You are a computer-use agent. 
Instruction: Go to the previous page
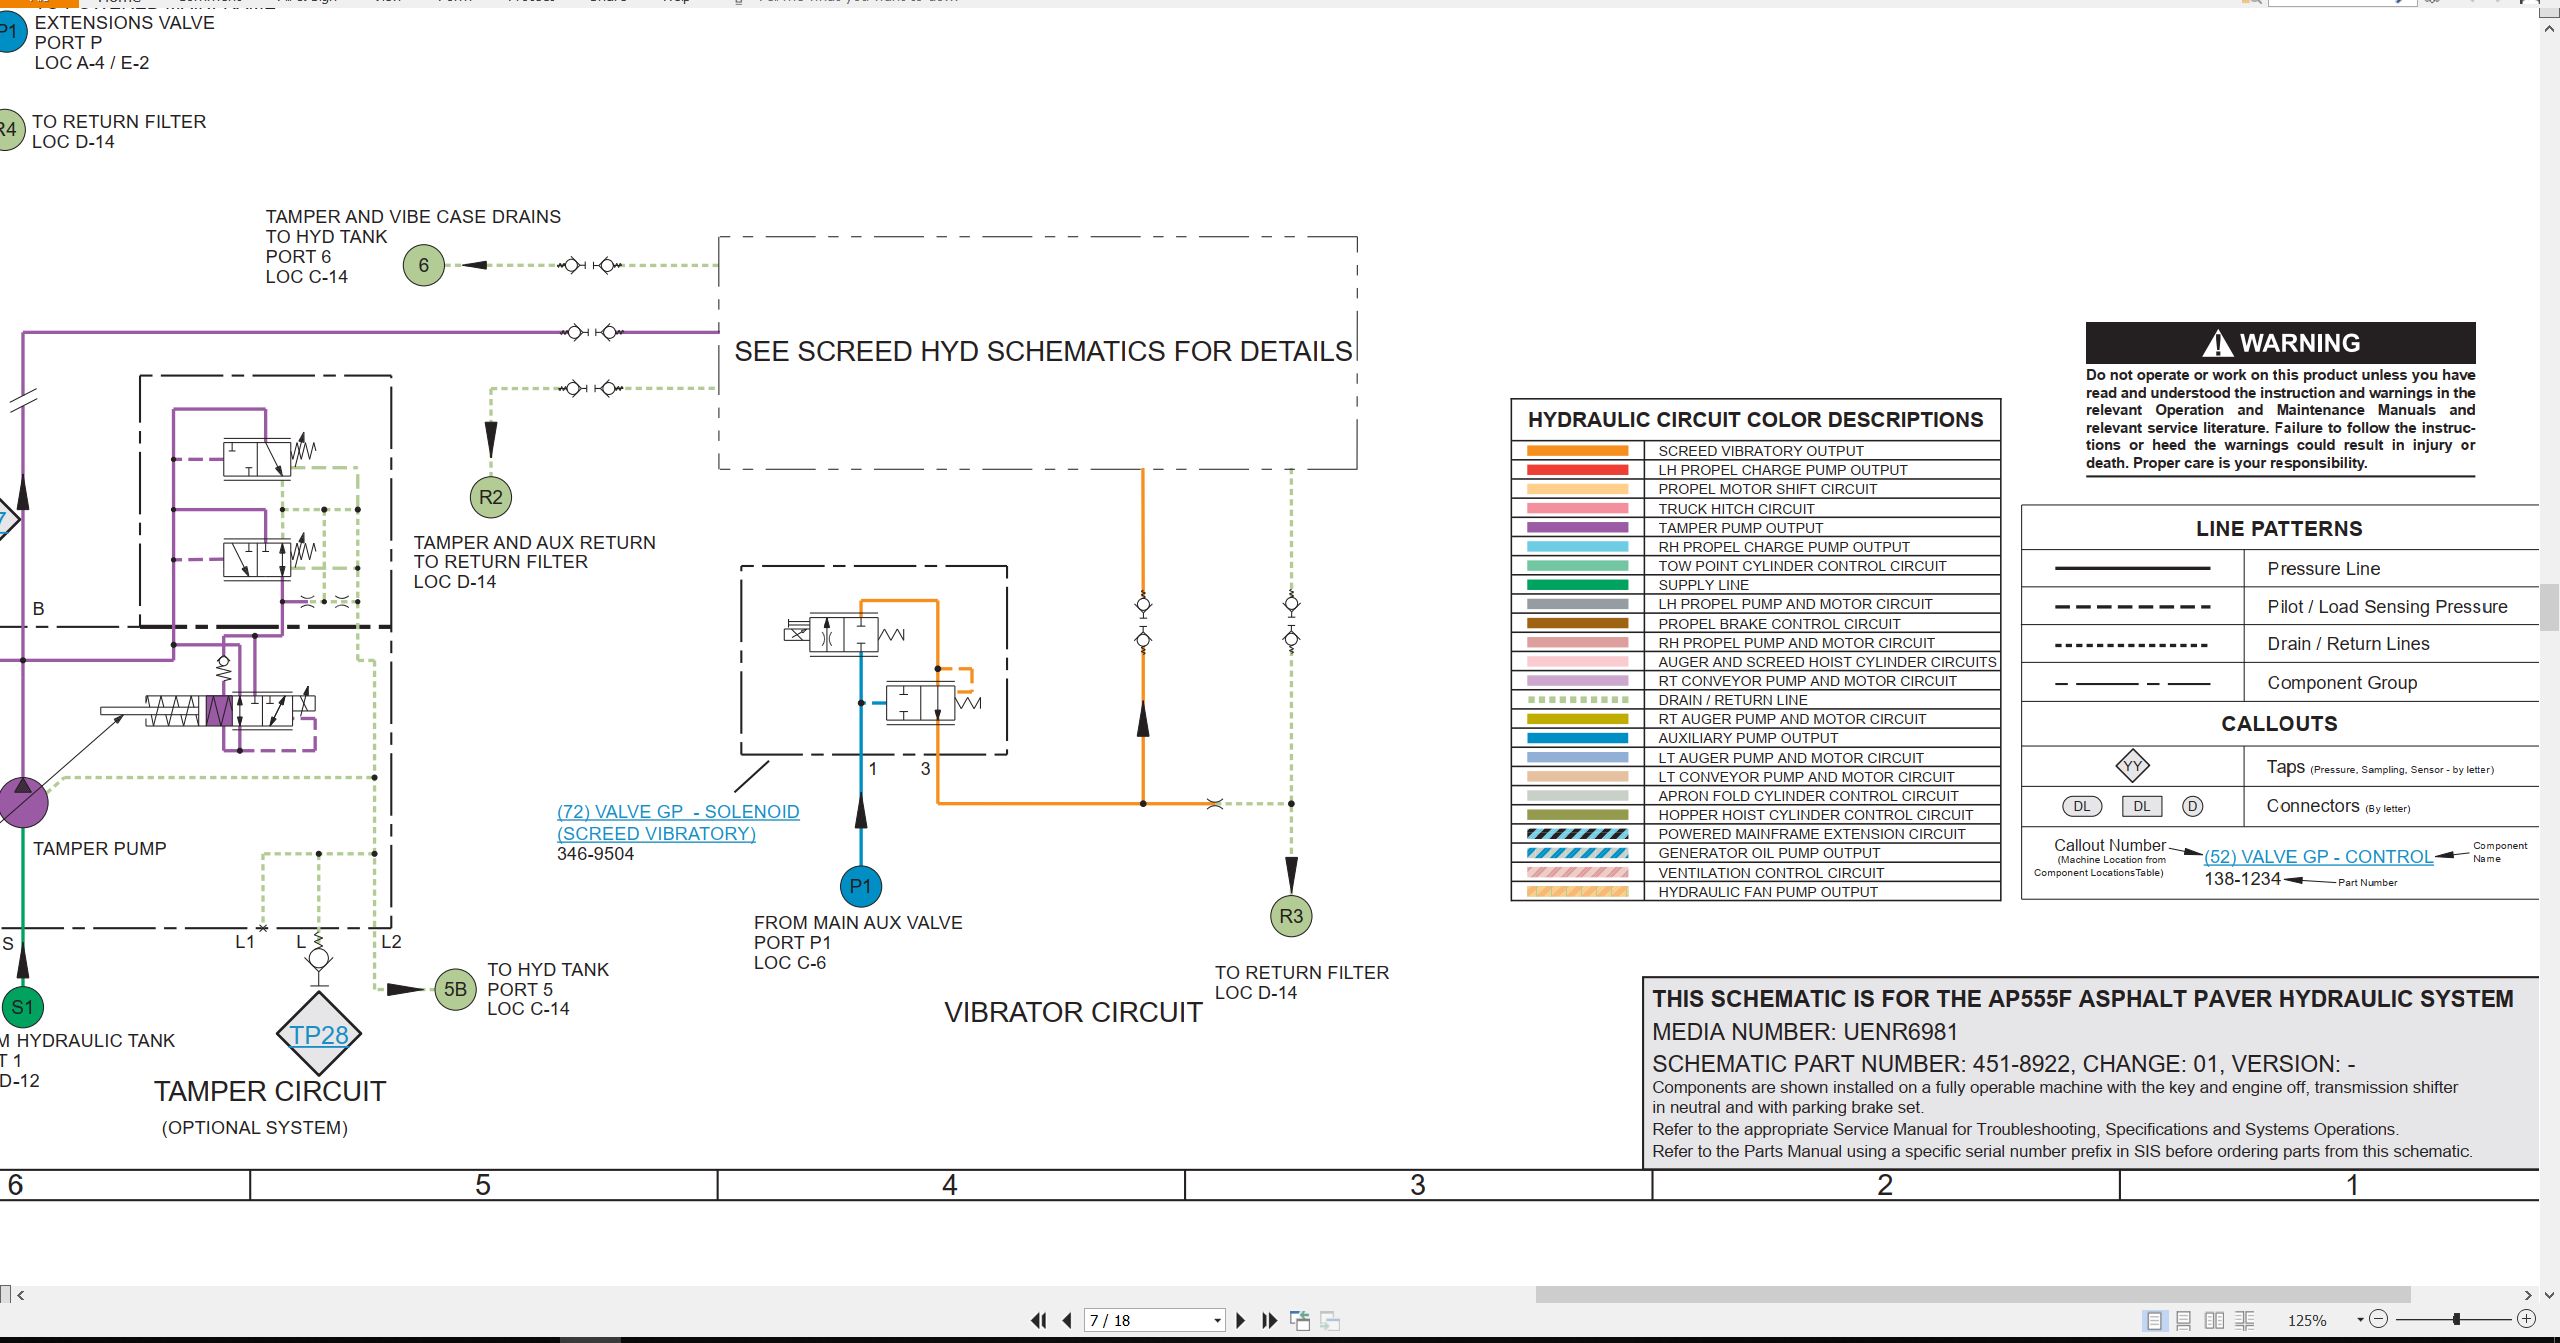[1067, 1320]
